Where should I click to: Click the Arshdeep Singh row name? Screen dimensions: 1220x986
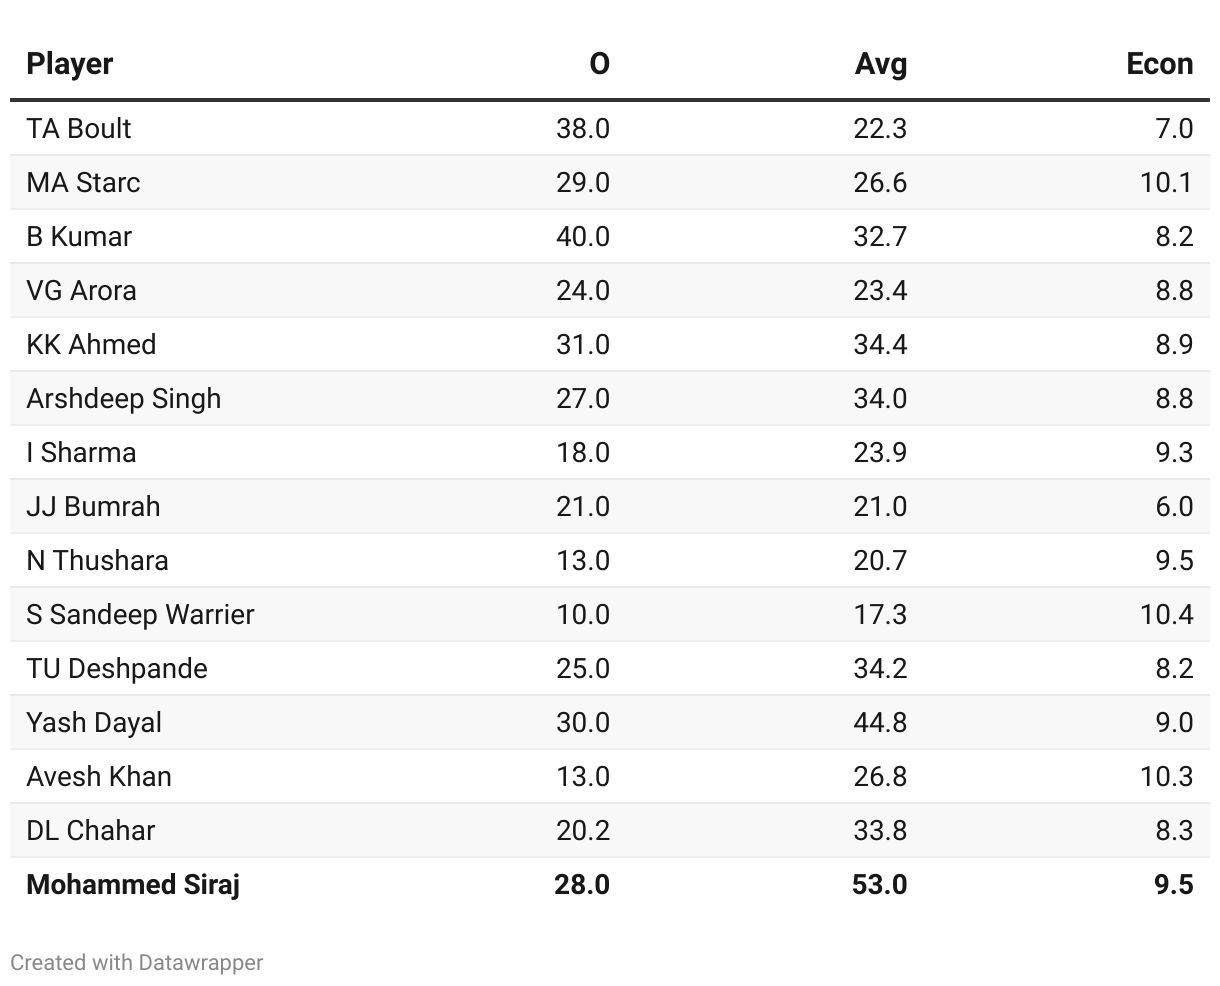click(x=123, y=398)
